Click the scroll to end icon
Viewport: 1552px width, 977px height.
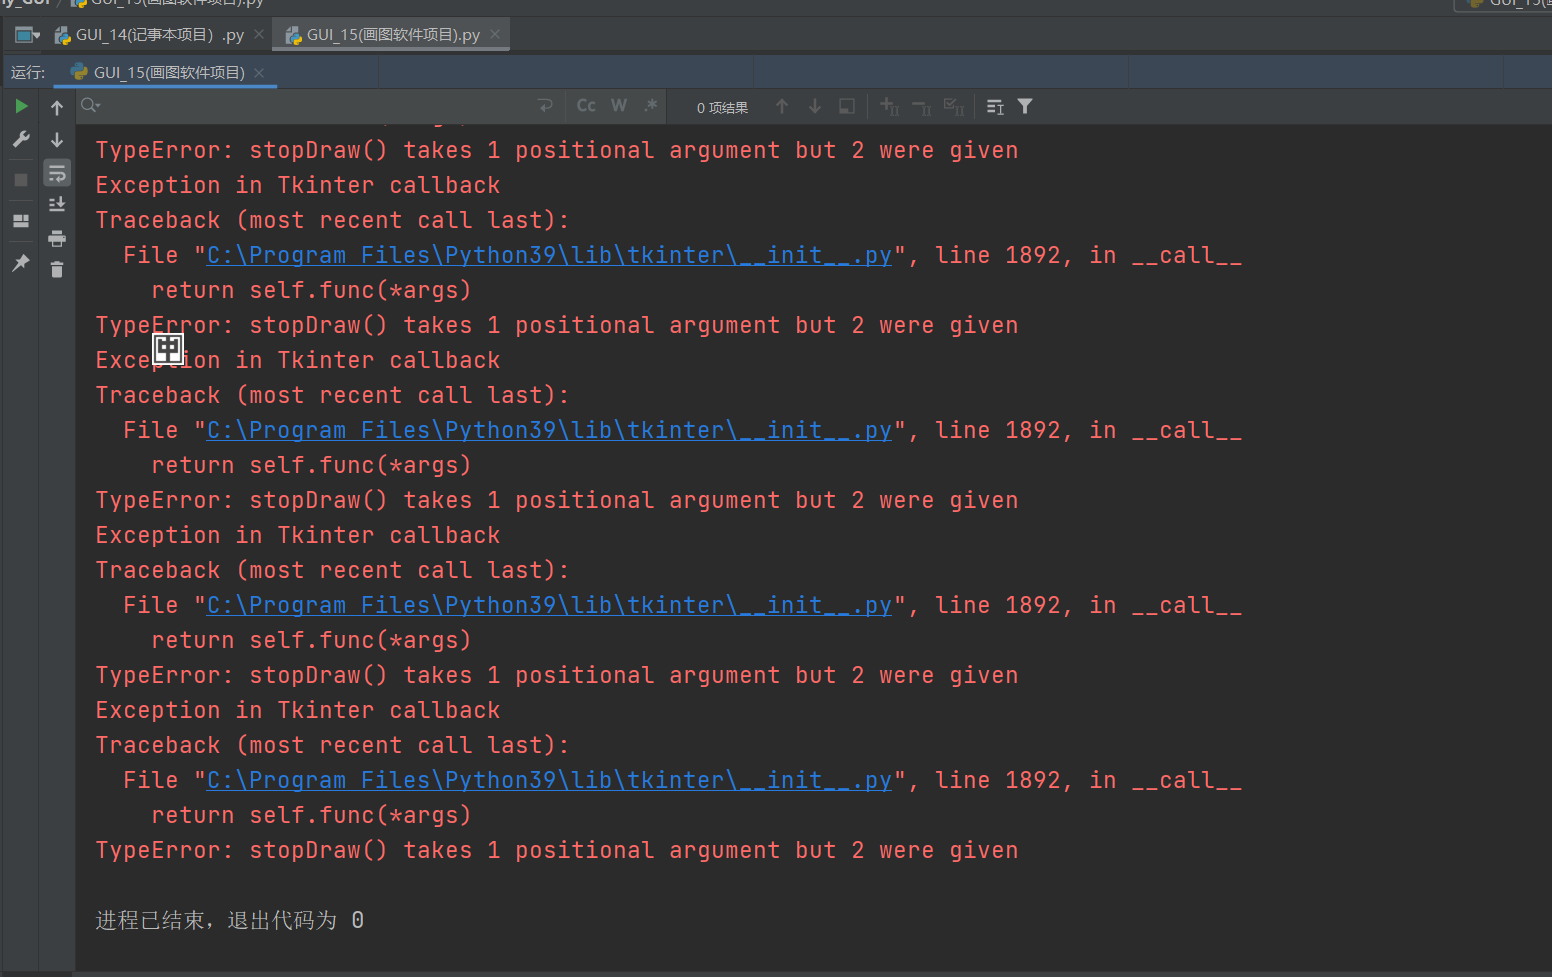(x=57, y=204)
